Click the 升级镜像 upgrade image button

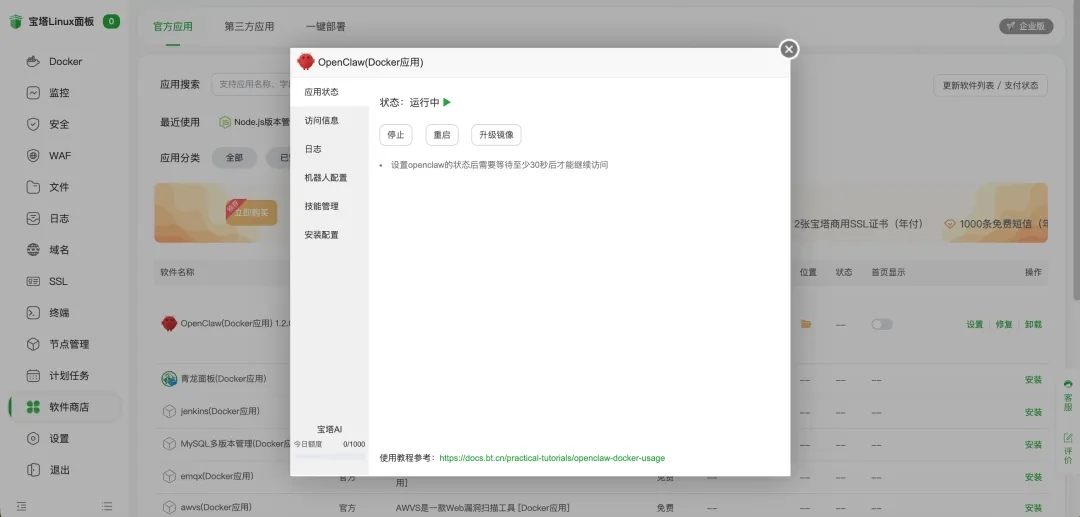[x=497, y=135]
